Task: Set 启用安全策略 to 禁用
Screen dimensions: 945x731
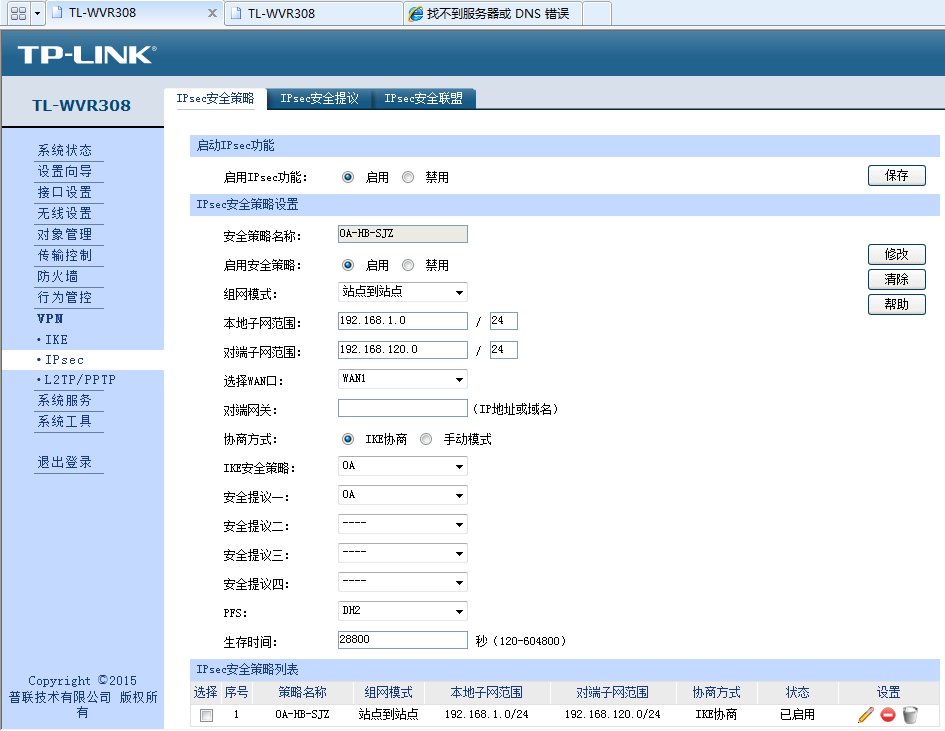Action: point(408,265)
